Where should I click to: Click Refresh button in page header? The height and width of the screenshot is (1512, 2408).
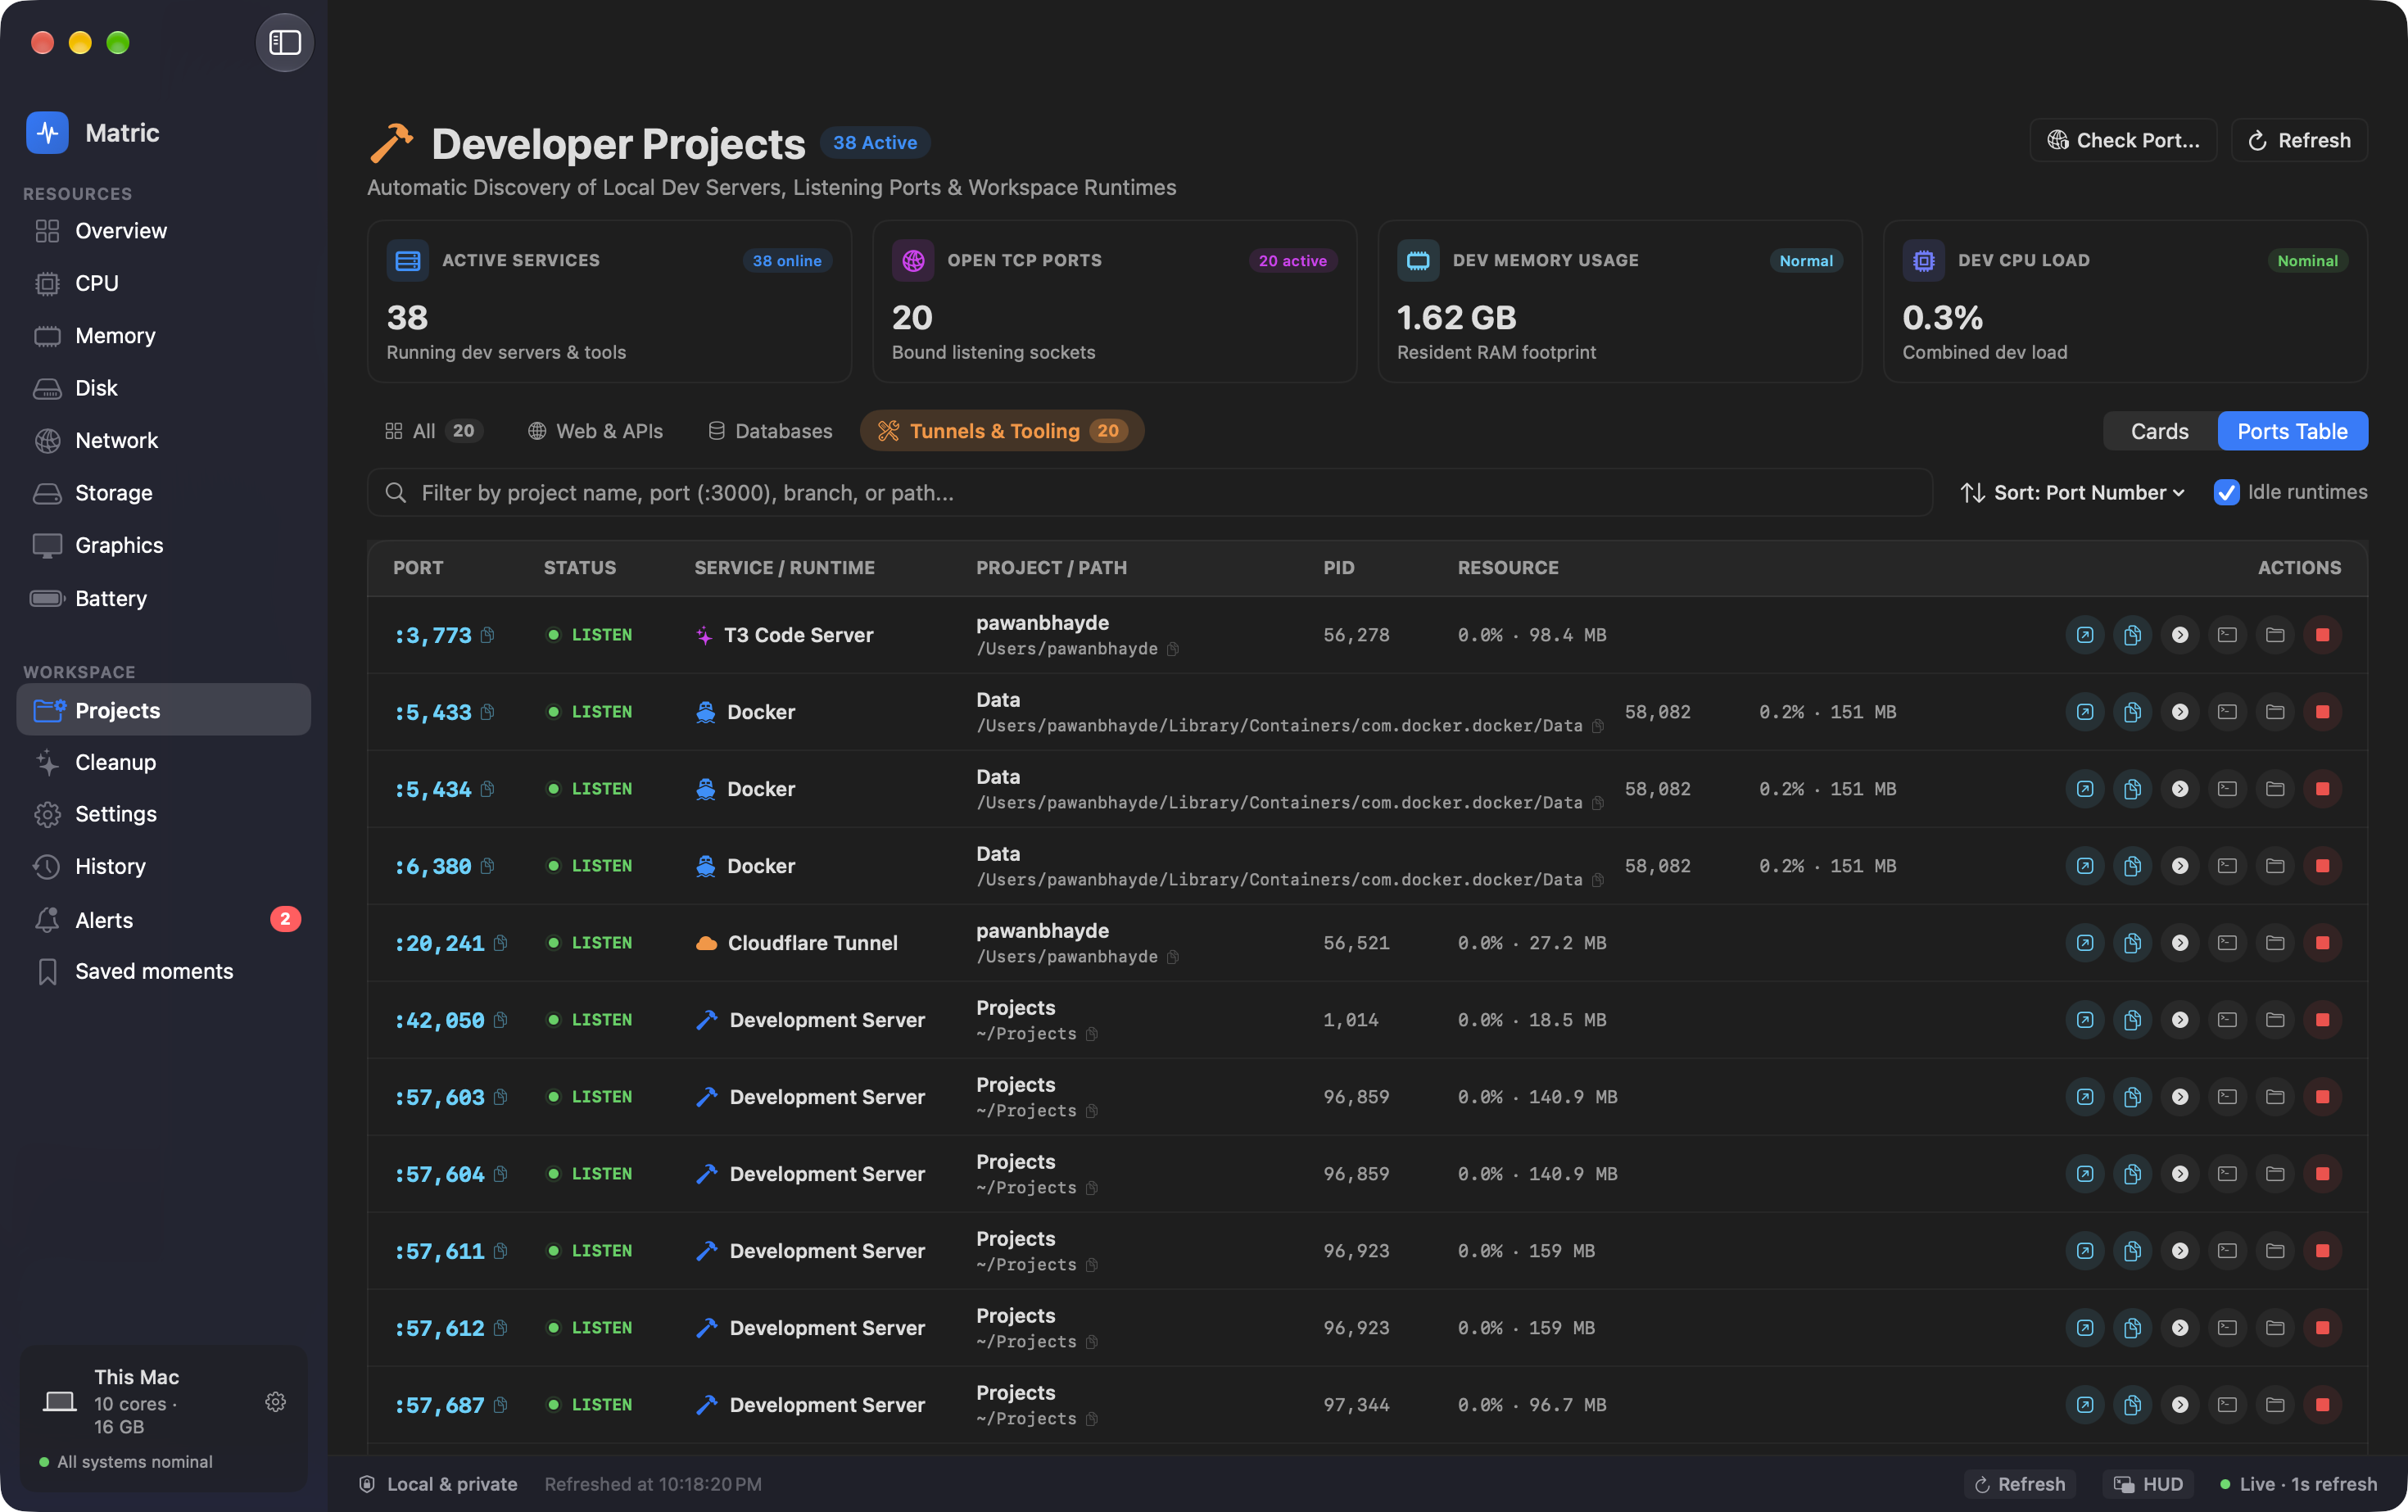tap(2299, 140)
